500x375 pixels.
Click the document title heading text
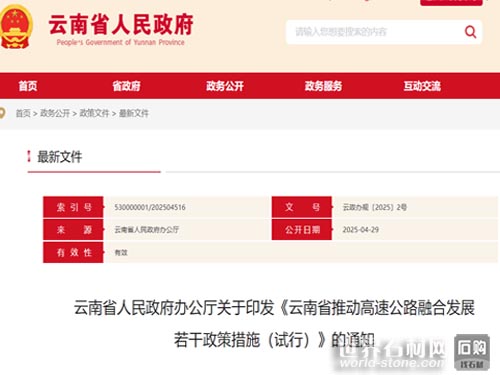coord(274,323)
